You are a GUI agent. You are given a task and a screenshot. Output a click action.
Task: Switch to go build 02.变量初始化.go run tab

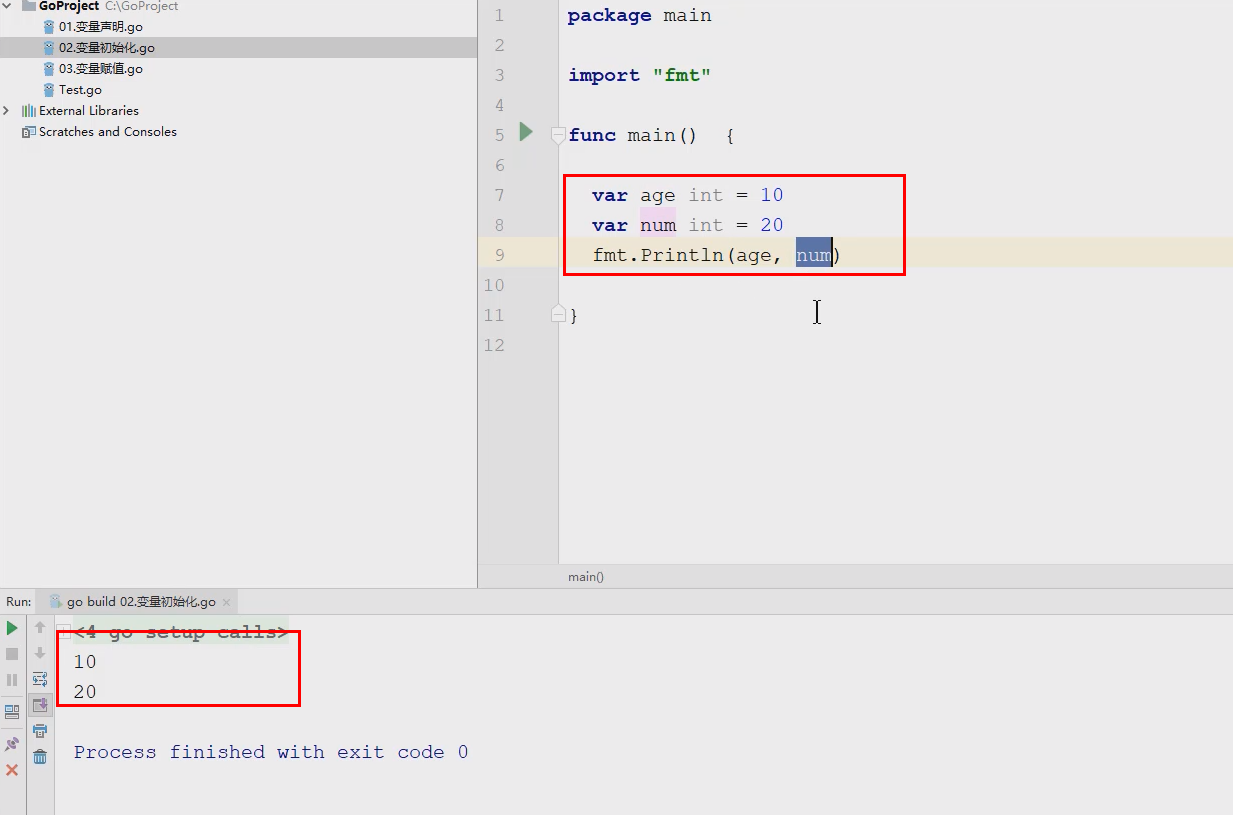(x=140, y=602)
